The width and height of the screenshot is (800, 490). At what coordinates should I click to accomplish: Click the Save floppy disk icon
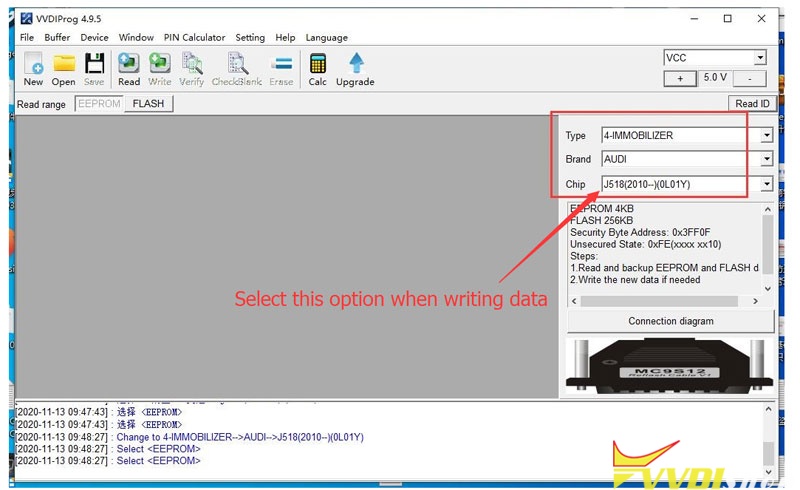tap(94, 69)
